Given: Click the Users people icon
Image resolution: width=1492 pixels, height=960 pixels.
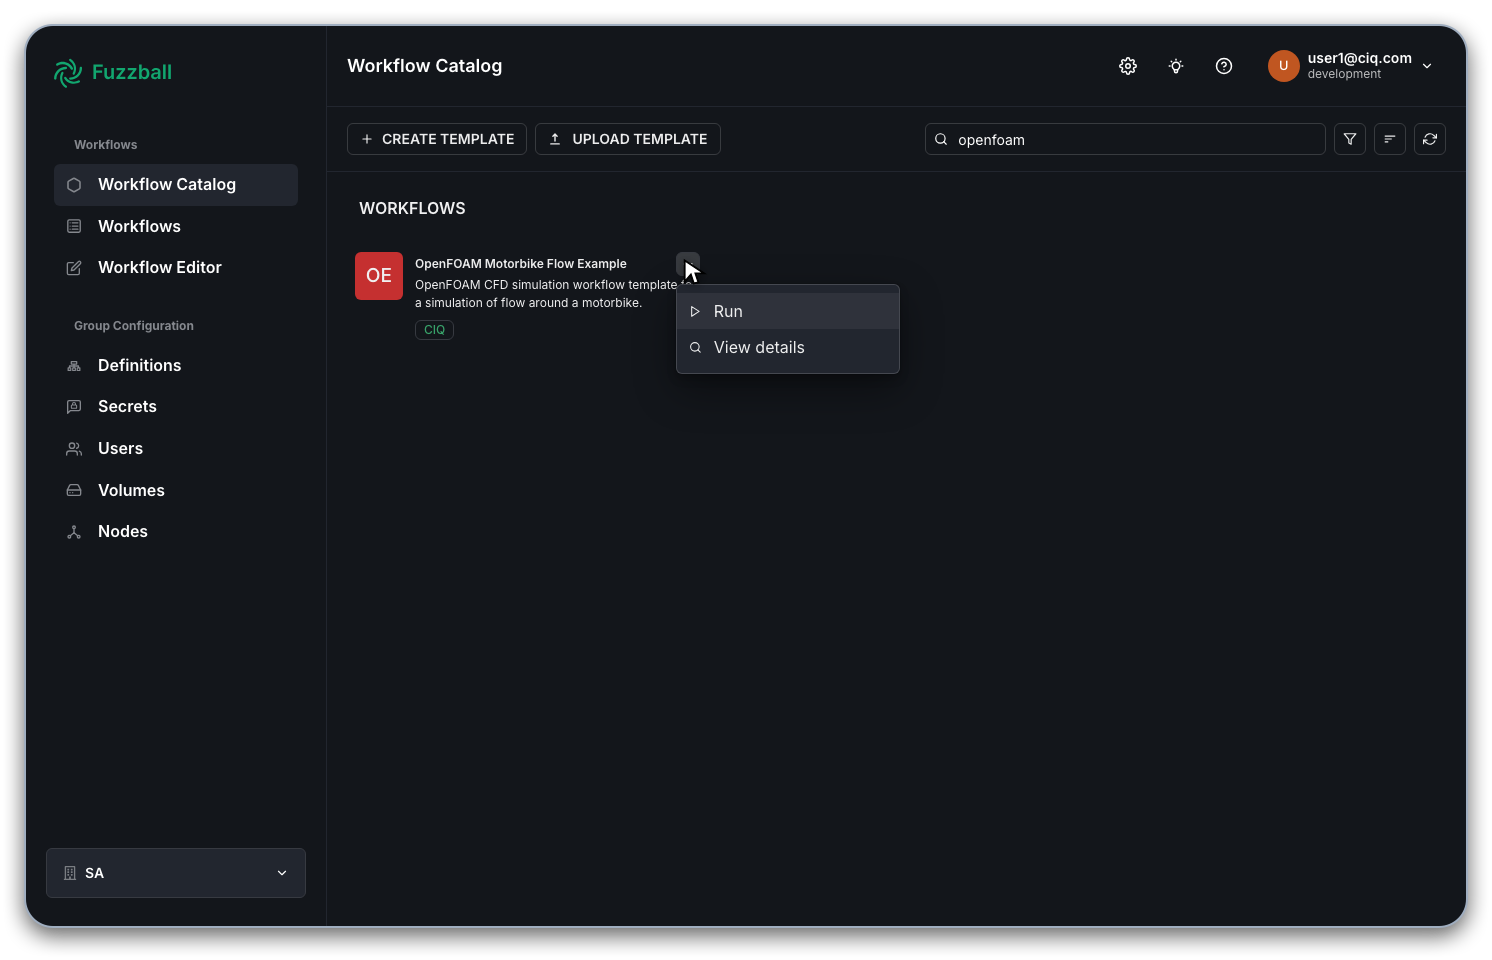Looking at the screenshot, I should tap(74, 449).
